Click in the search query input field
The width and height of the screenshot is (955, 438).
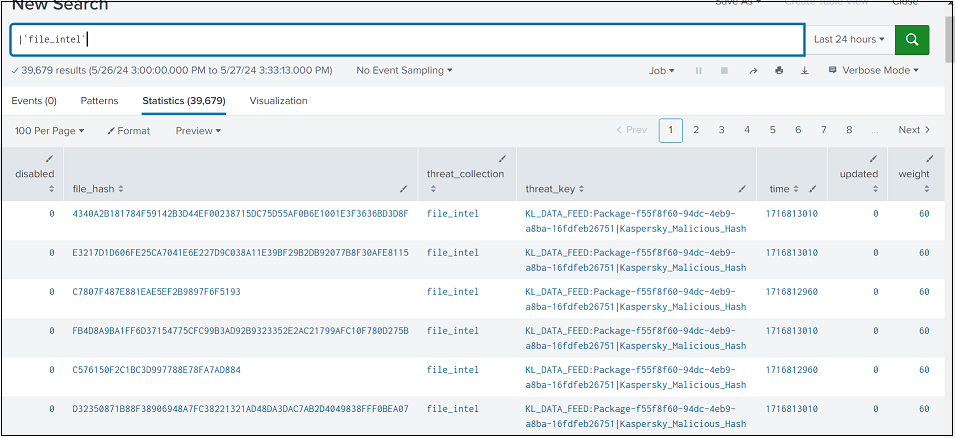[x=400, y=39]
